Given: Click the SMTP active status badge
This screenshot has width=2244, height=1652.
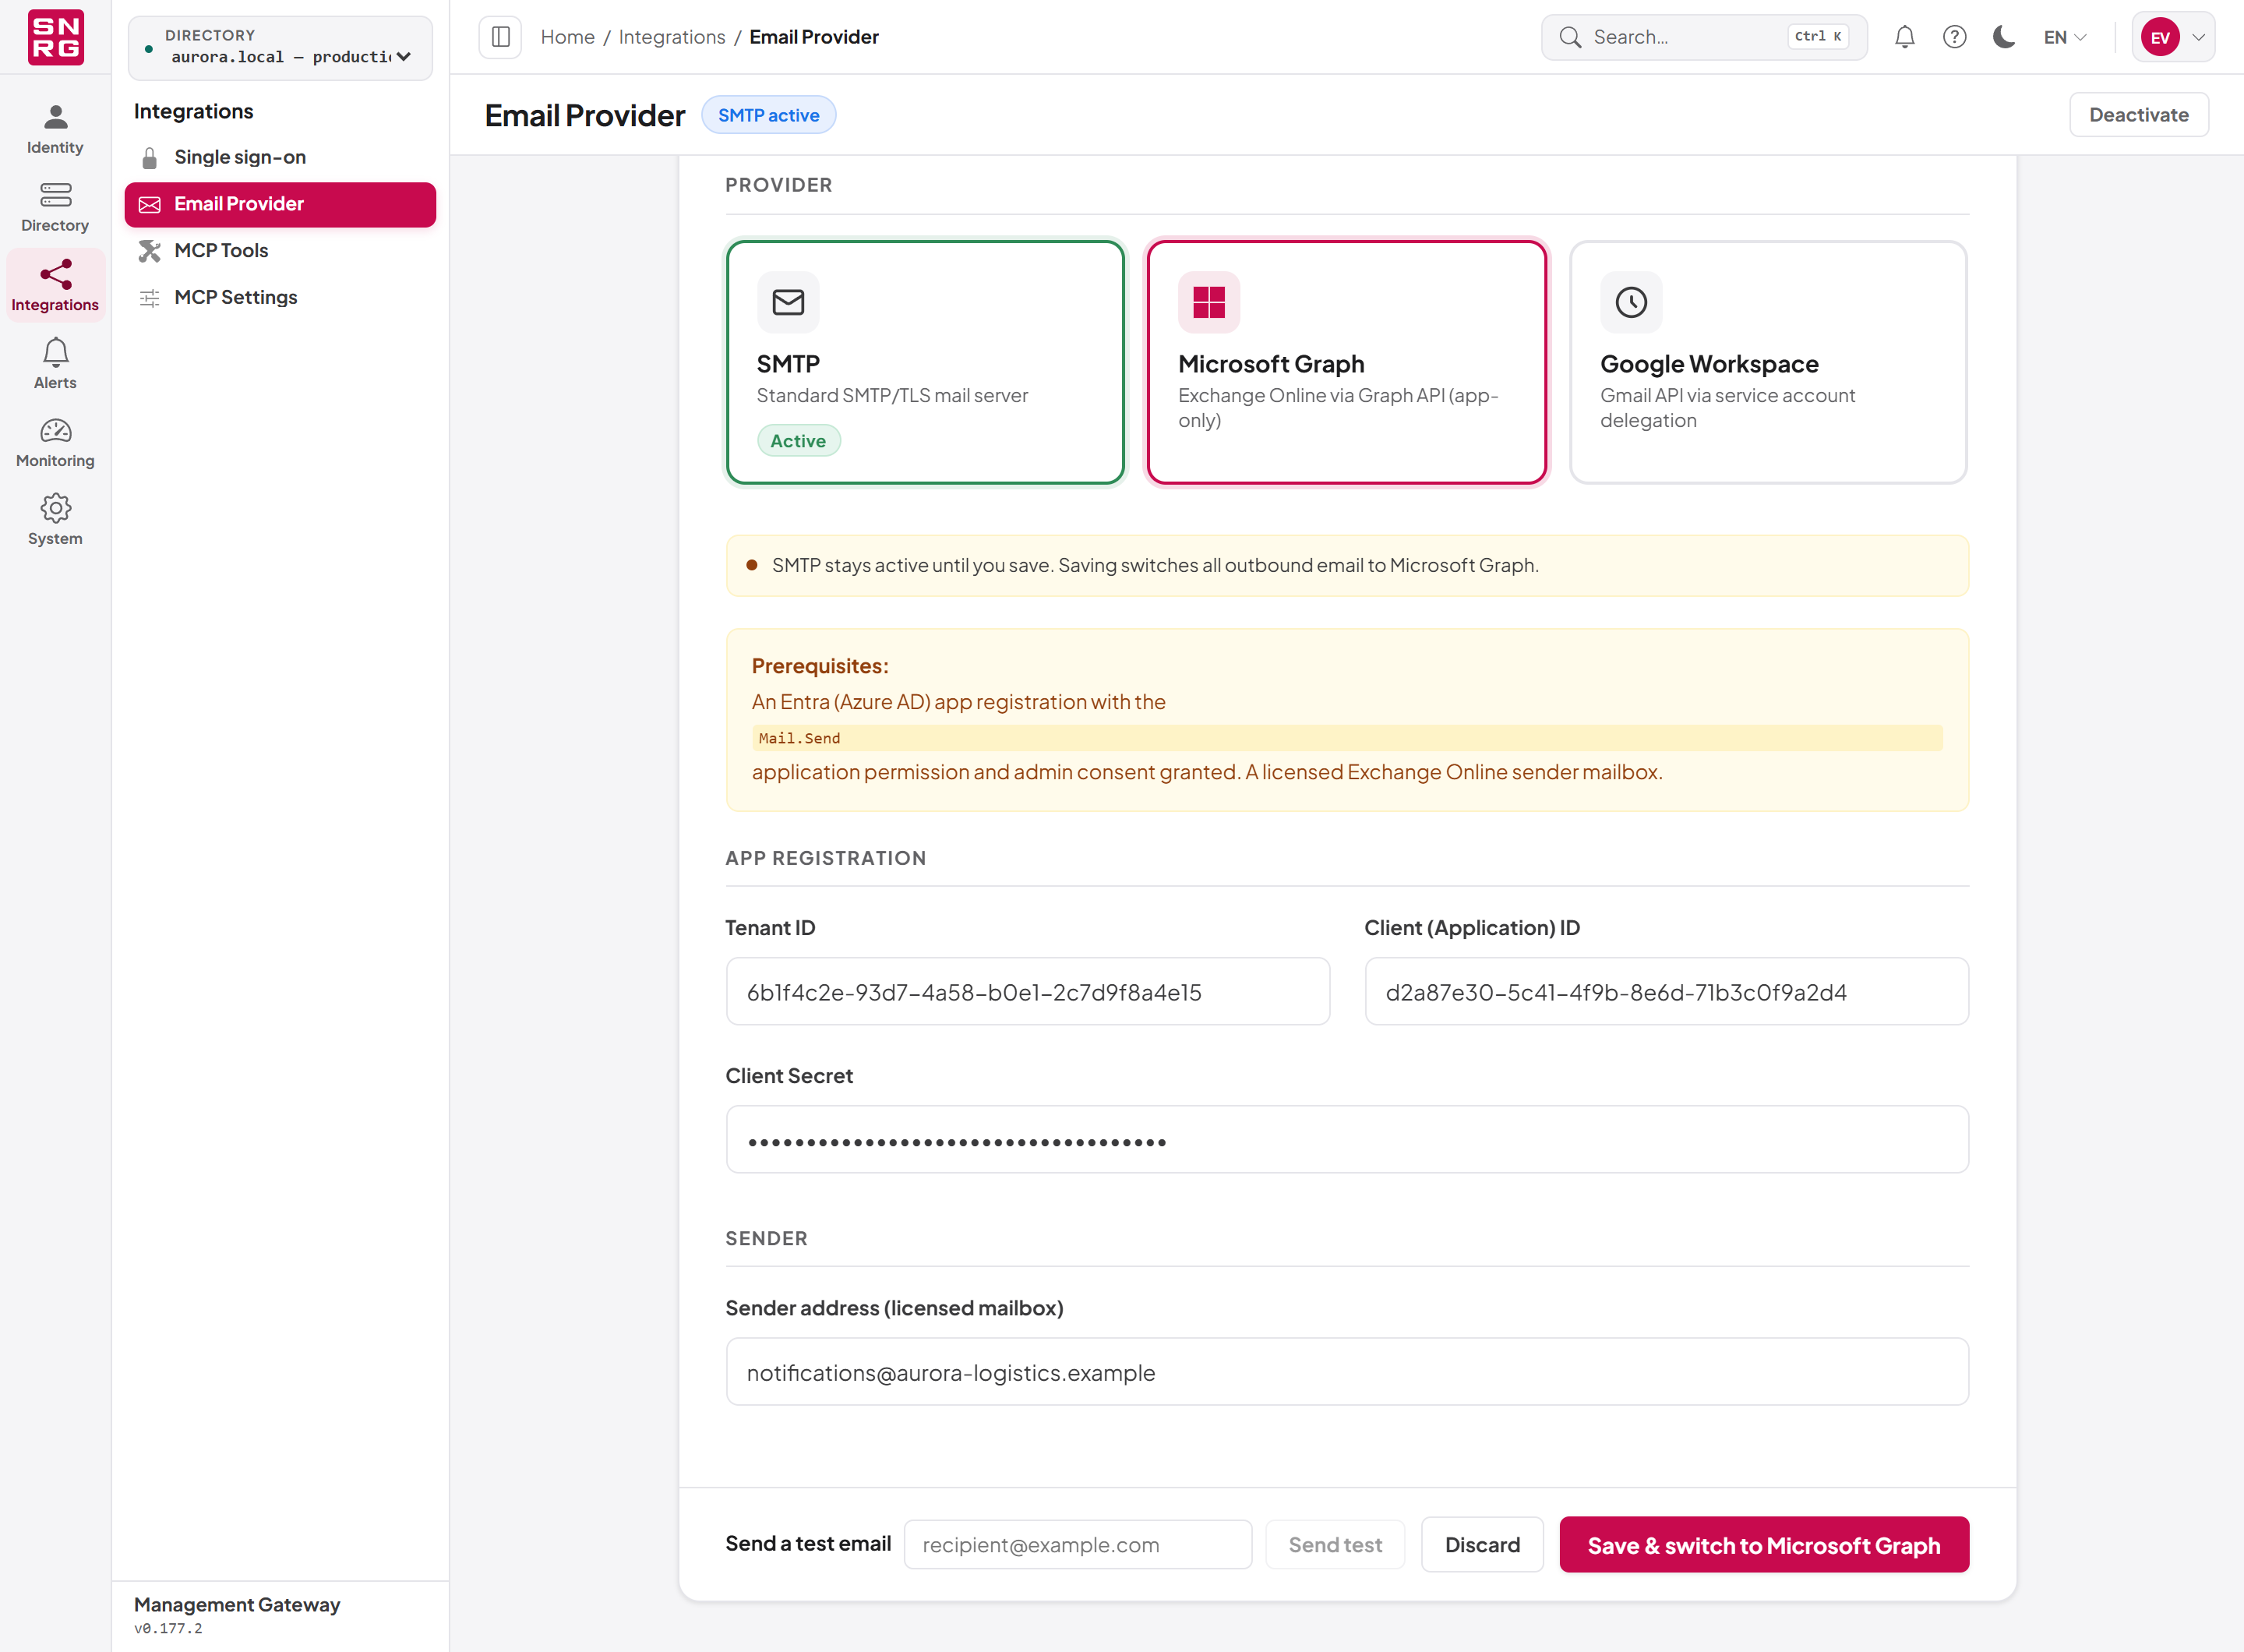Looking at the screenshot, I should [768, 114].
